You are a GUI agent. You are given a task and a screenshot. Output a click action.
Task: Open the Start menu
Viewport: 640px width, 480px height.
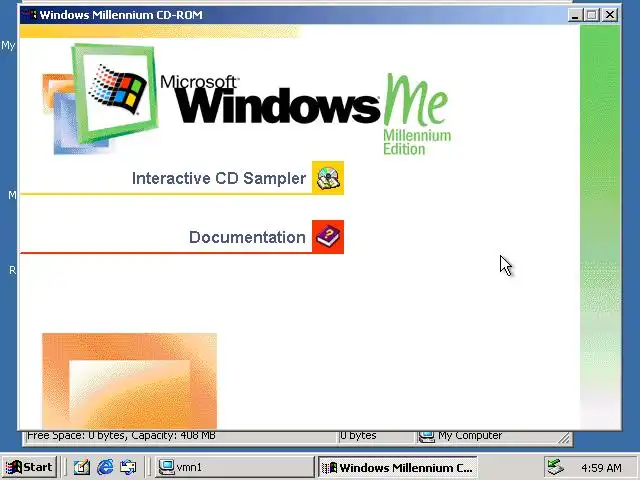(x=29, y=467)
